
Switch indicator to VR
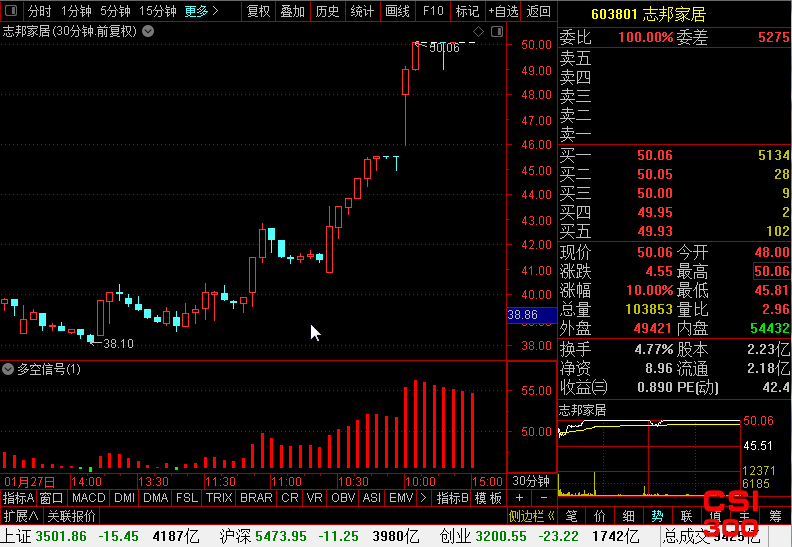(315, 498)
